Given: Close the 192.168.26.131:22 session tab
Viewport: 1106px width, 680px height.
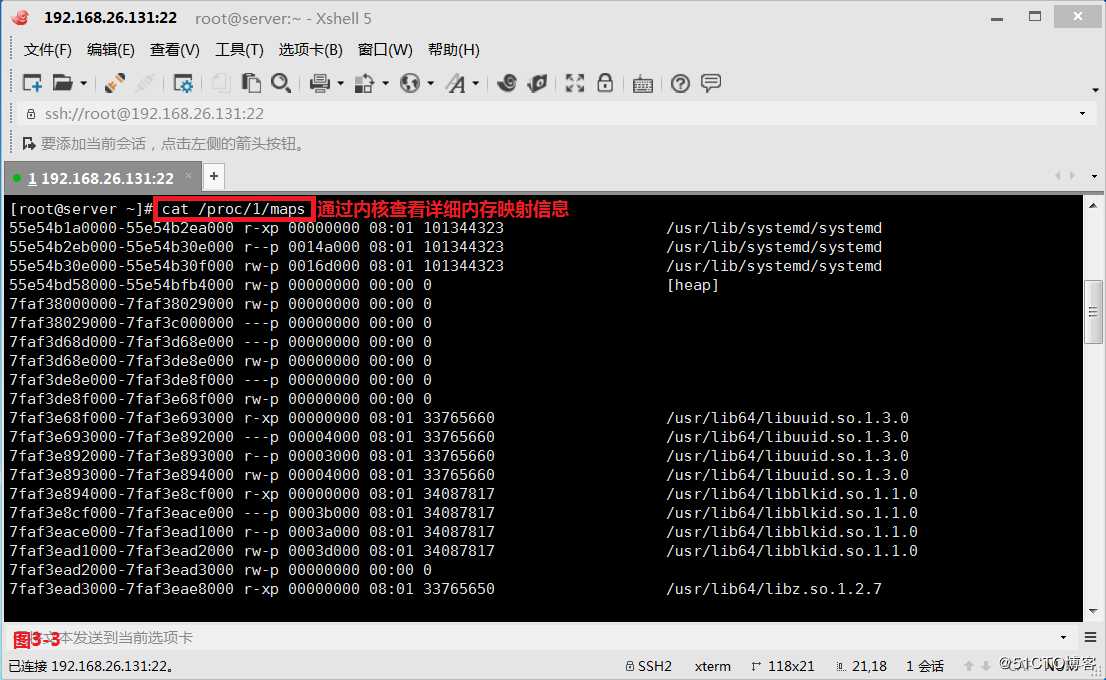Looking at the screenshot, I should pos(188,176).
